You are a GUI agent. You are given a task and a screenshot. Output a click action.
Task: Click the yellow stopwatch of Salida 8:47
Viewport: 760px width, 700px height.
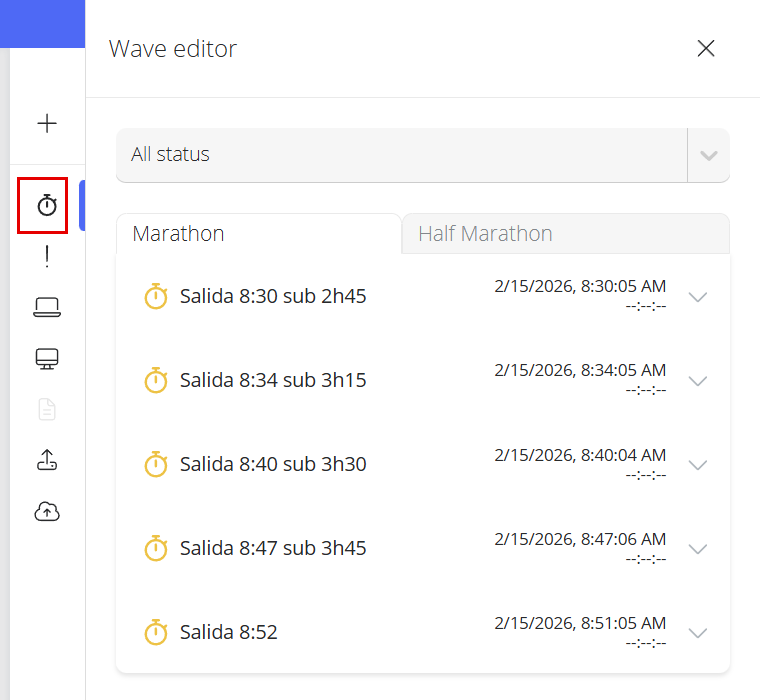pos(156,548)
